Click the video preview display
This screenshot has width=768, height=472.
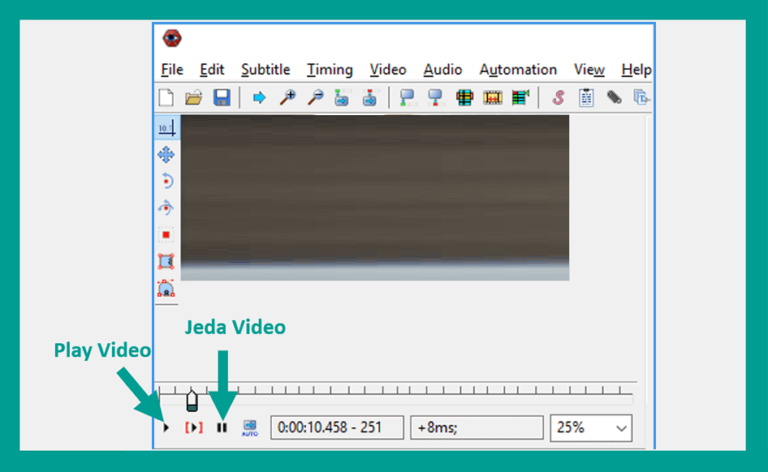[x=375, y=198]
